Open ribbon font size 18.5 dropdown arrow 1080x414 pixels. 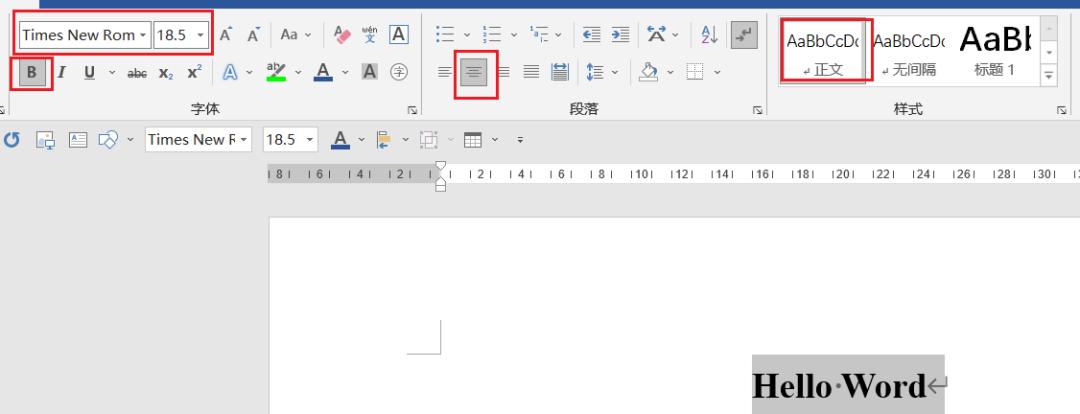coord(200,34)
